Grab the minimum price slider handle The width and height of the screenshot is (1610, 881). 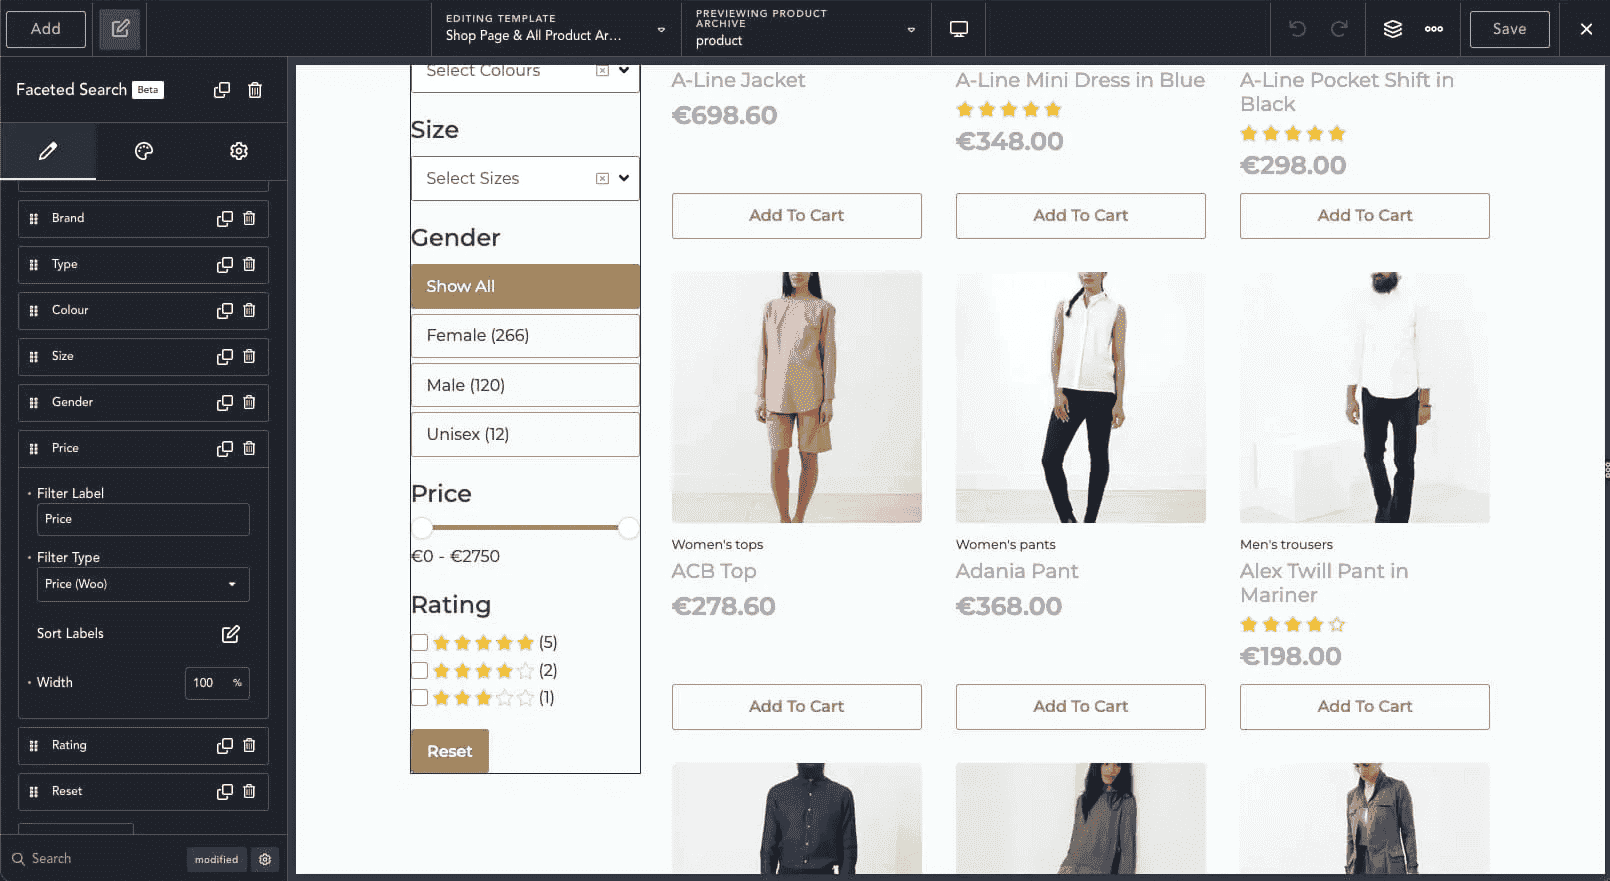[423, 527]
